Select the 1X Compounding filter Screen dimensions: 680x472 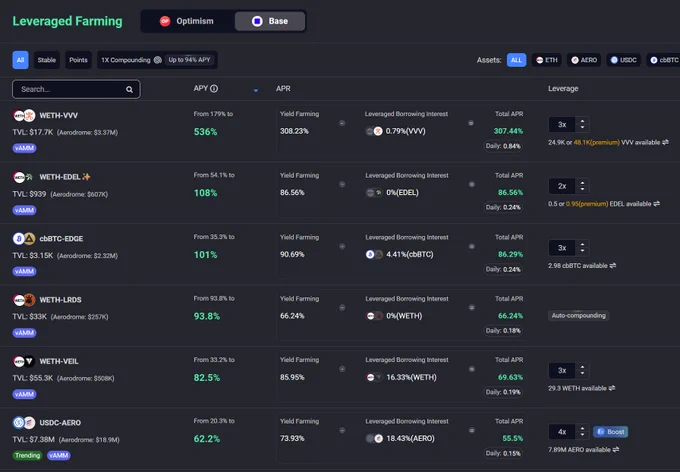coord(157,60)
